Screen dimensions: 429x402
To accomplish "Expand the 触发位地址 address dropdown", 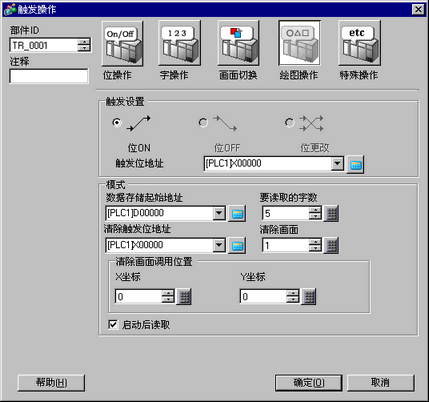I will [337, 164].
